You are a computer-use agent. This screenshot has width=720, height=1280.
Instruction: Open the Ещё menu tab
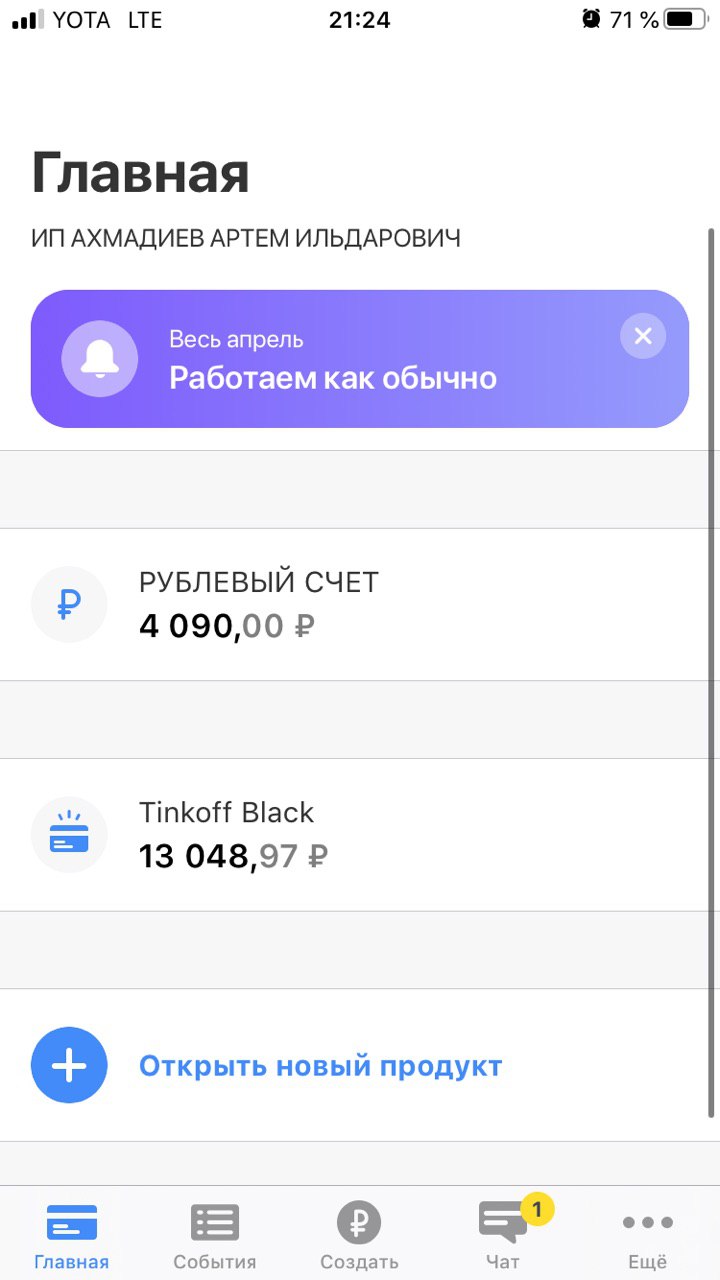coord(647,1235)
